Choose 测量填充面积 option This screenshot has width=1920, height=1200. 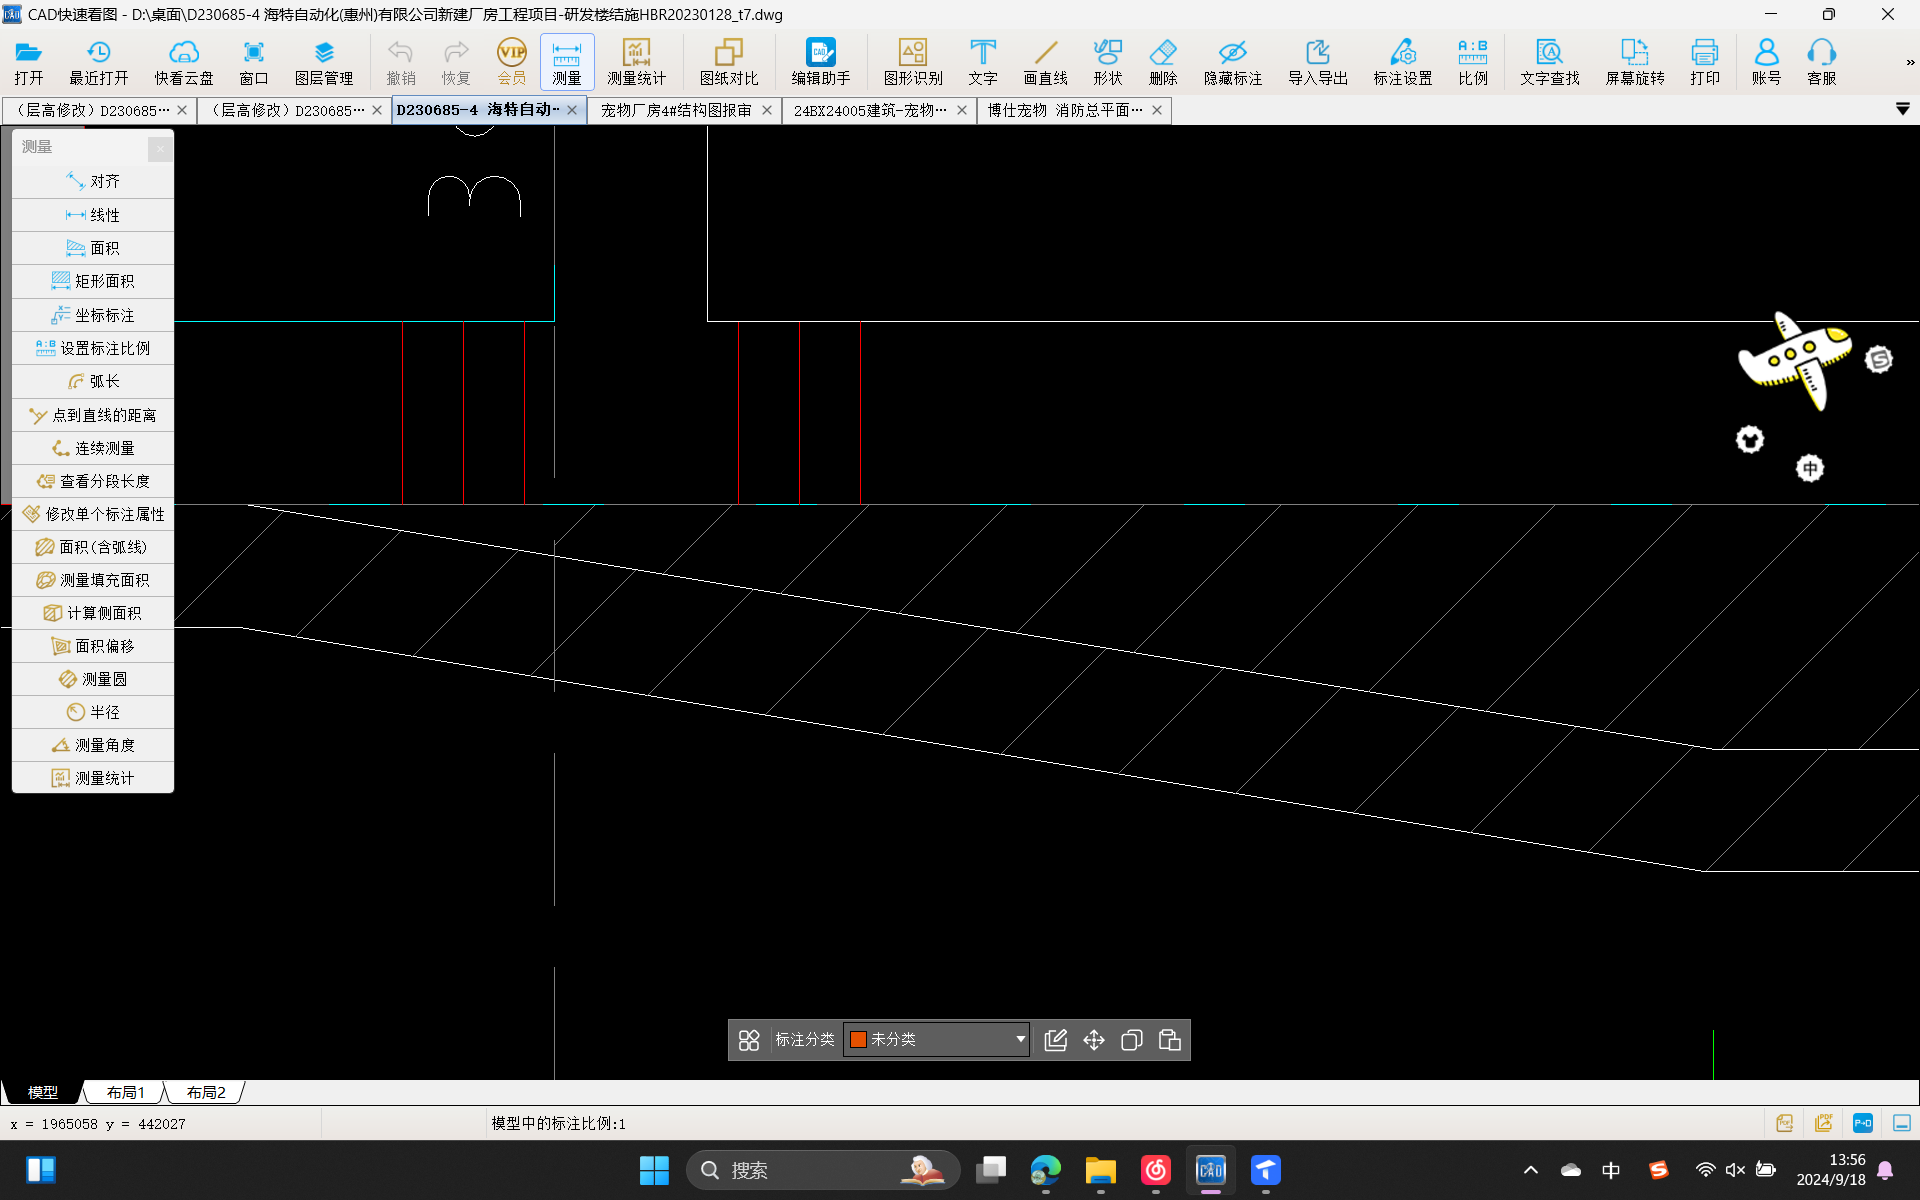click(x=93, y=580)
